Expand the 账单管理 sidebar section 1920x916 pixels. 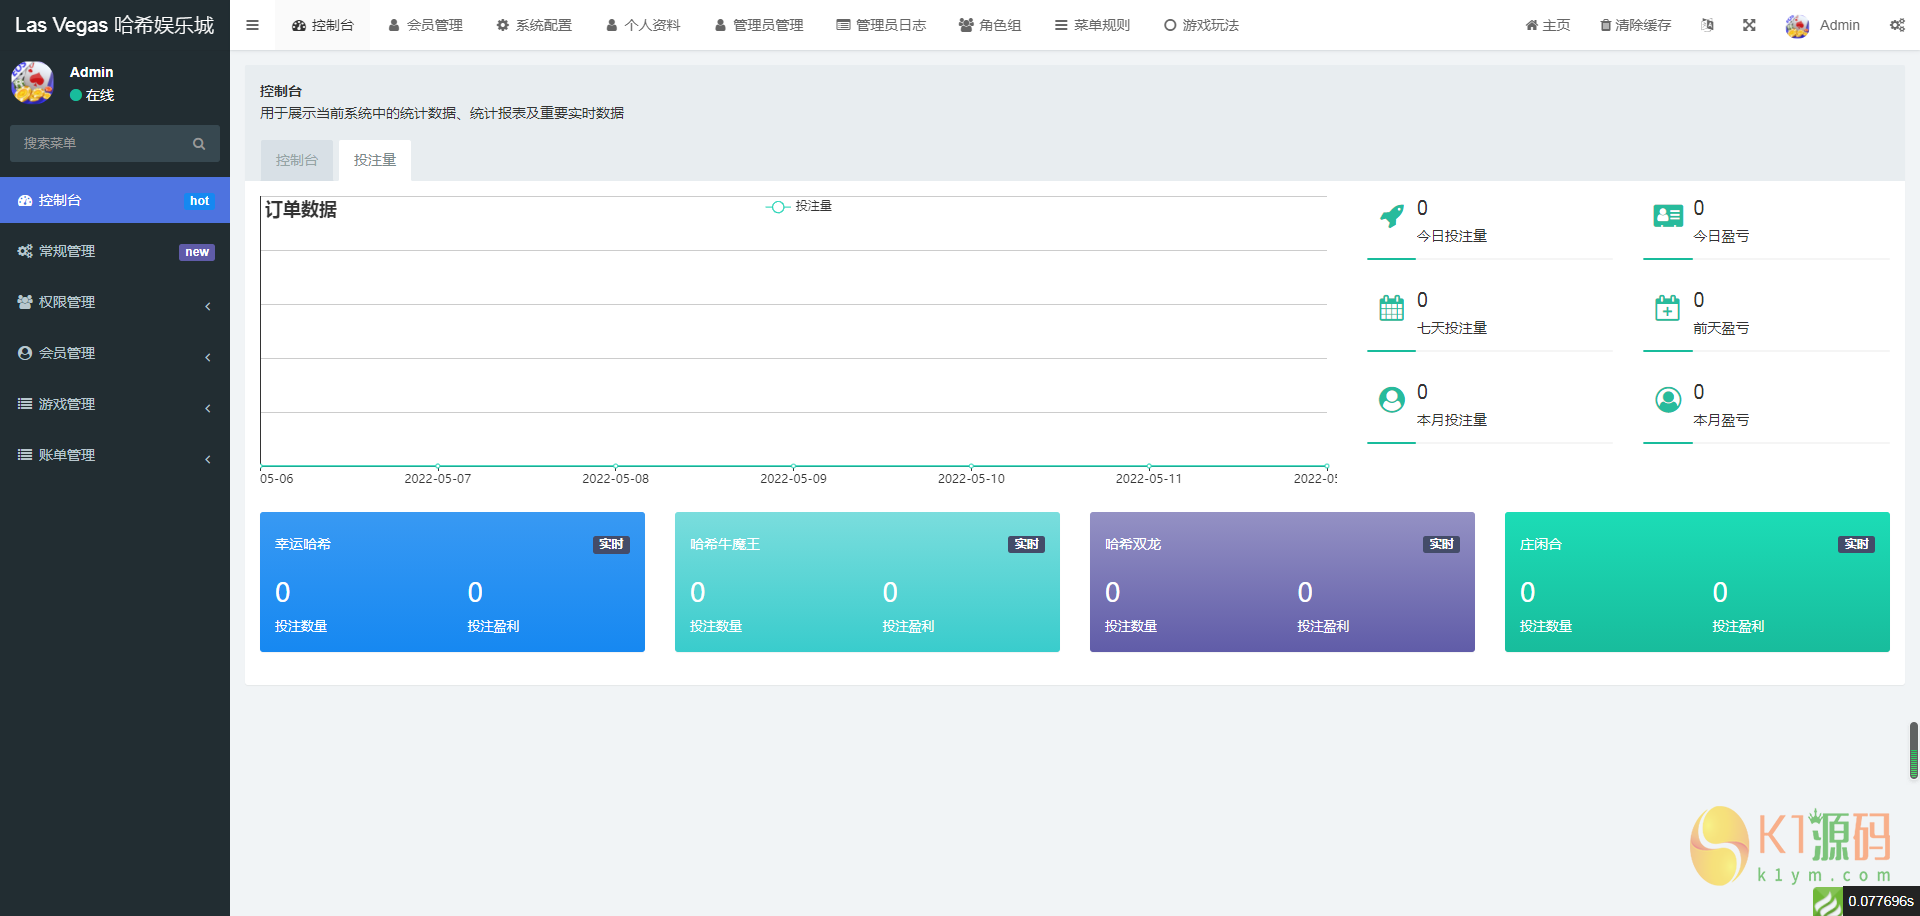(67, 454)
